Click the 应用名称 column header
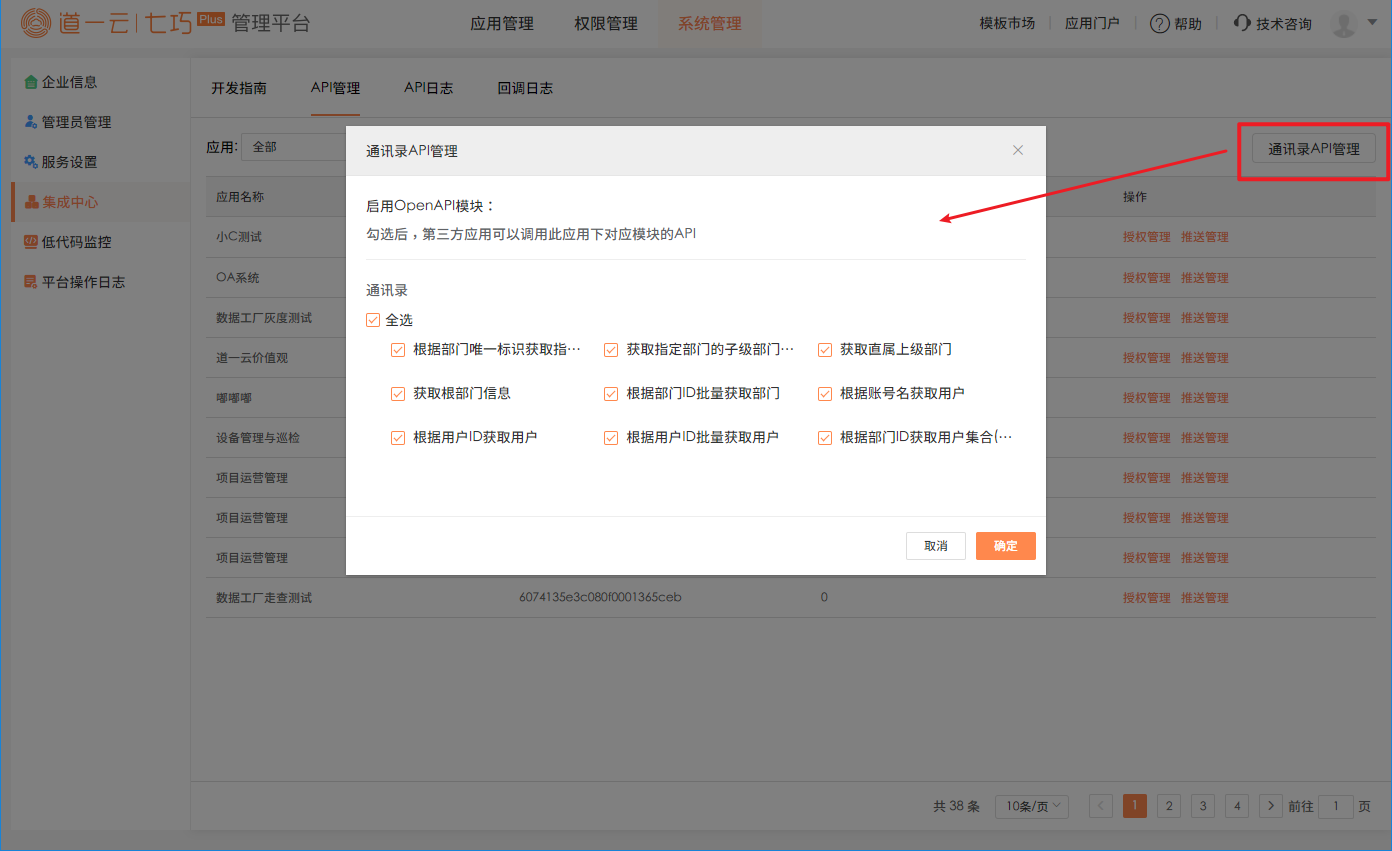1392x851 pixels. pyautogui.click(x=240, y=197)
